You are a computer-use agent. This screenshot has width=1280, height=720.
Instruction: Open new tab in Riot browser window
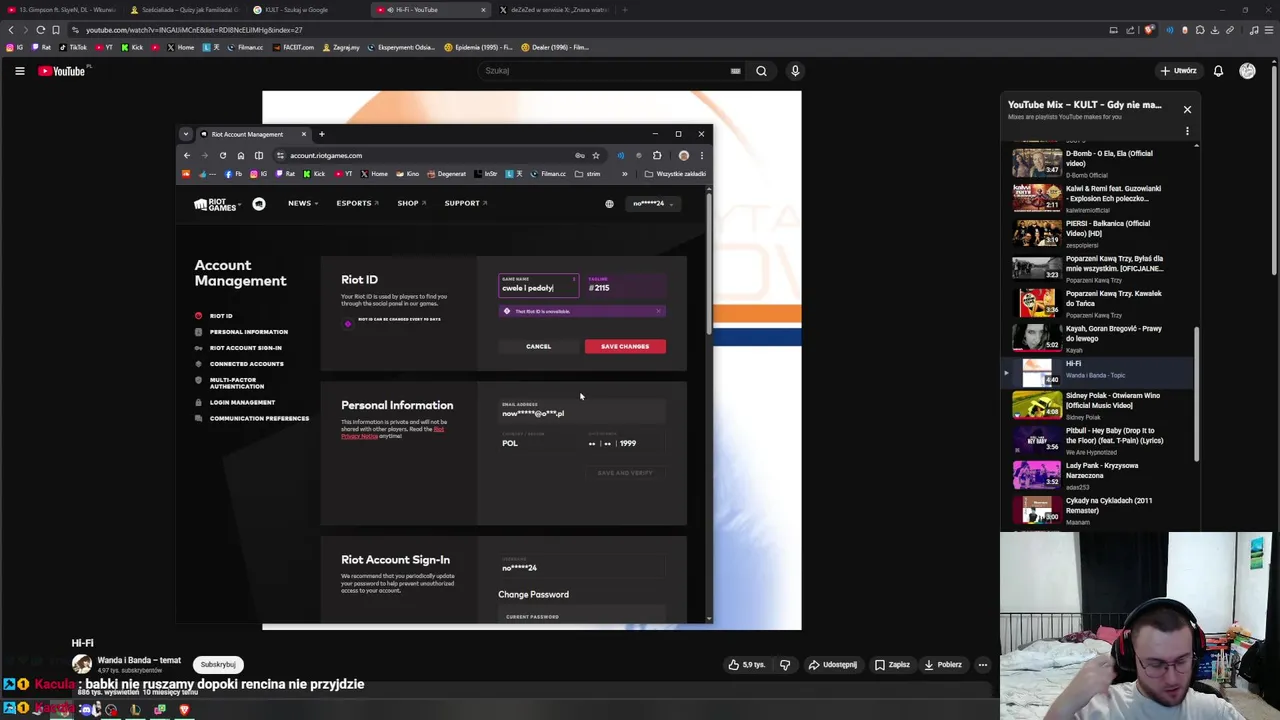321,134
